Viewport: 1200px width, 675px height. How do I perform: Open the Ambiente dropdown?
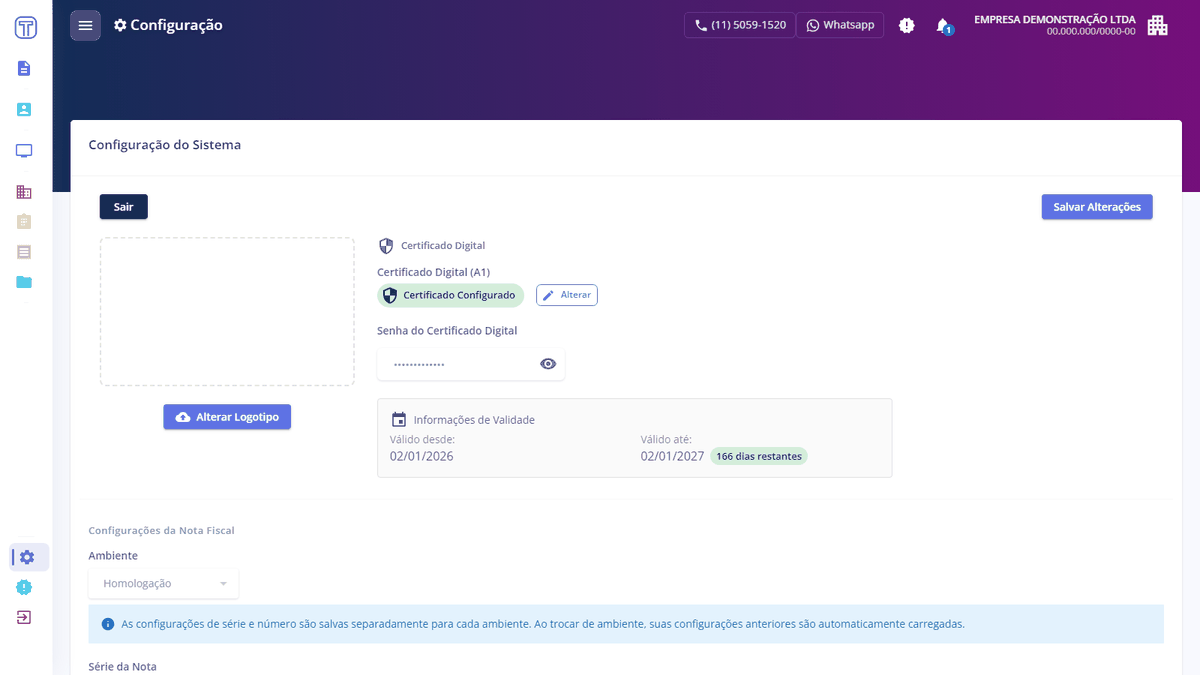coord(164,583)
